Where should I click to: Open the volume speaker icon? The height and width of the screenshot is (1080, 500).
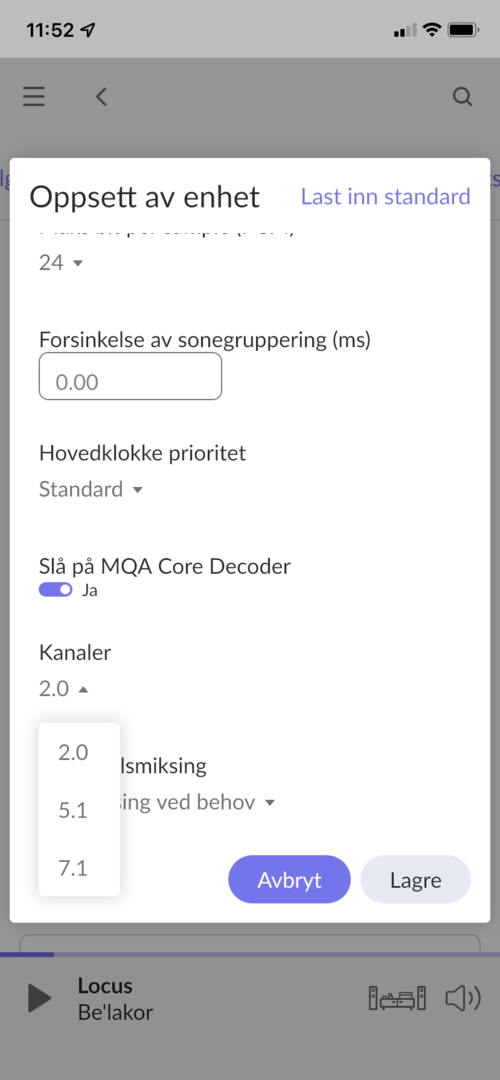coord(463,998)
